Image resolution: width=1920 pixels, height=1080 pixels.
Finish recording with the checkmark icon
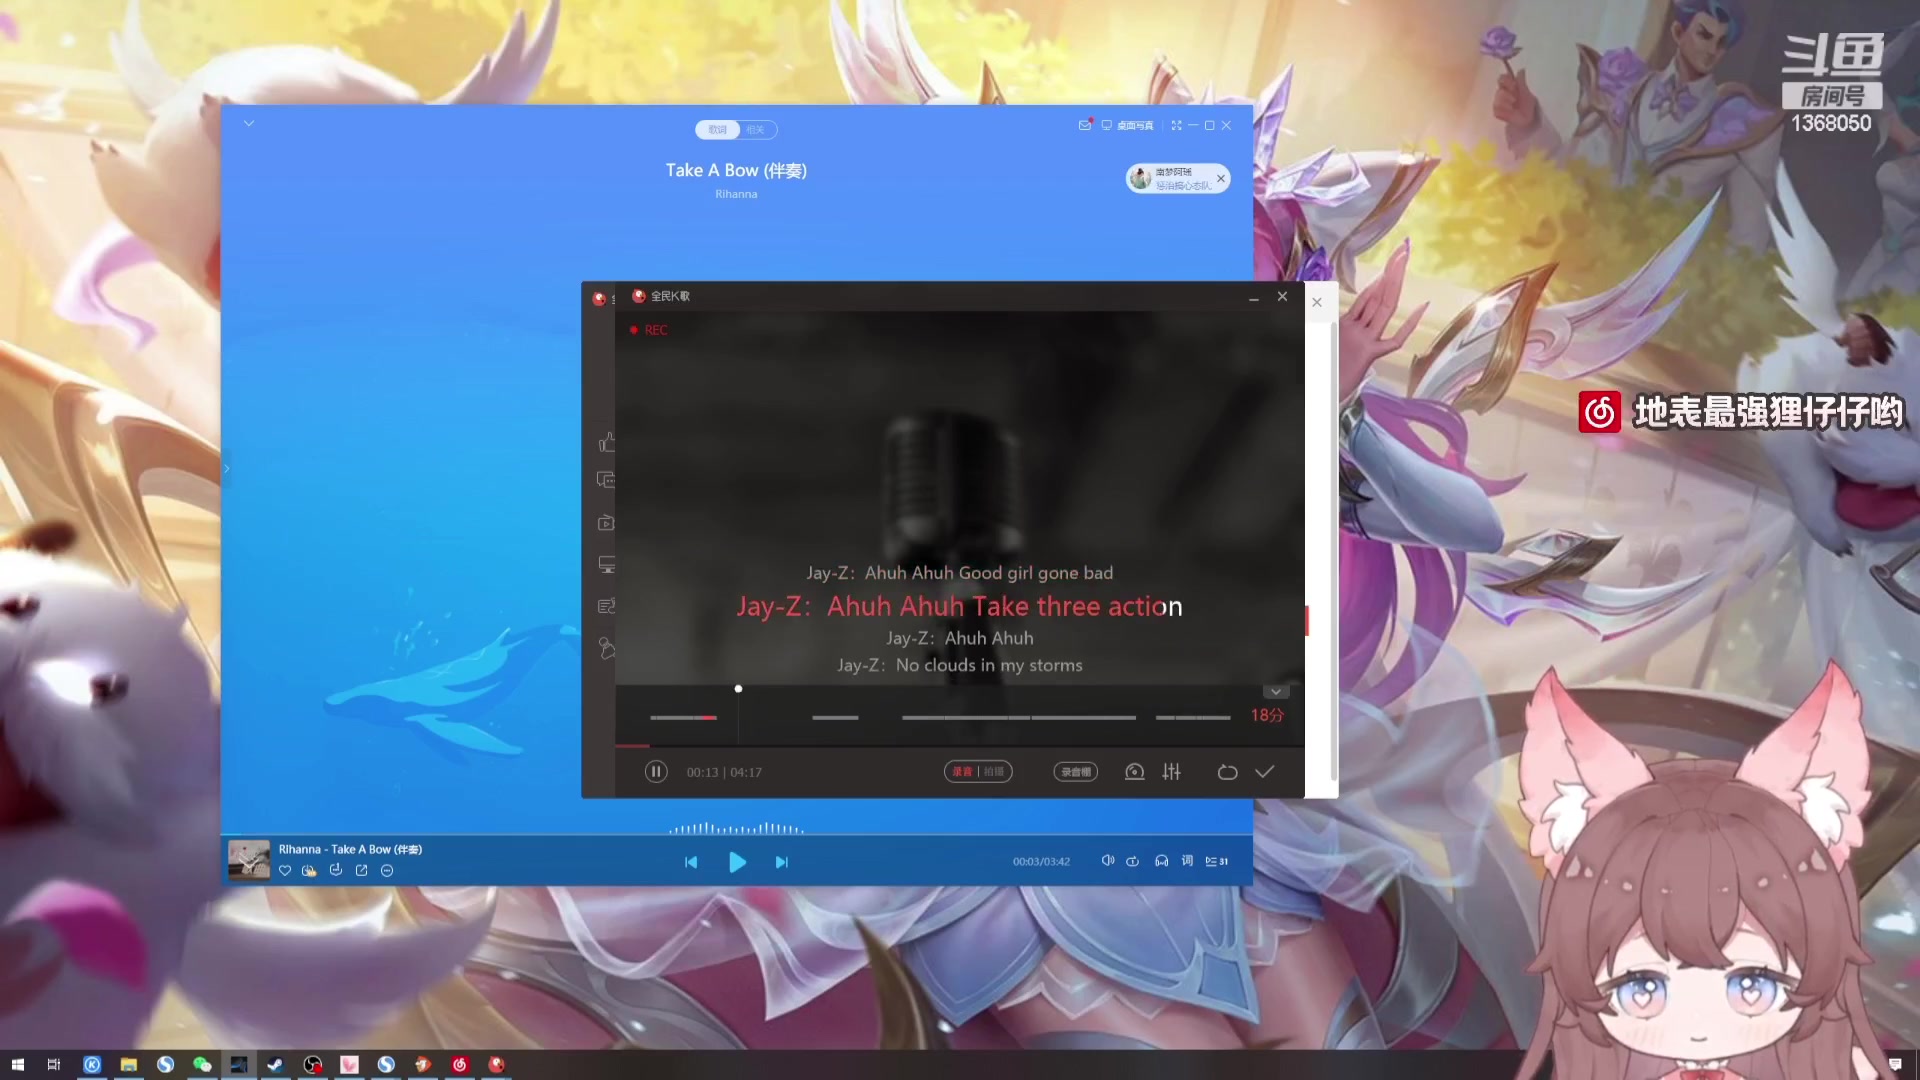[1265, 772]
